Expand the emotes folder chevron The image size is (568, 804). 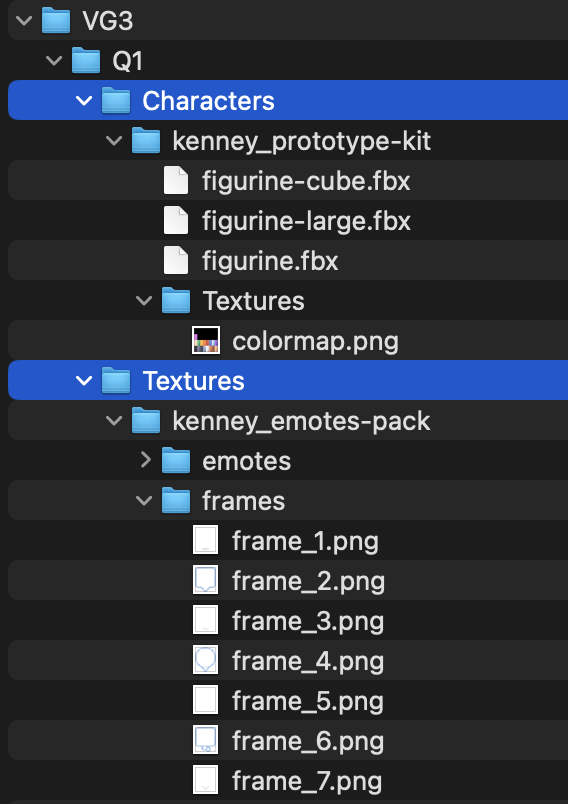[146, 460]
